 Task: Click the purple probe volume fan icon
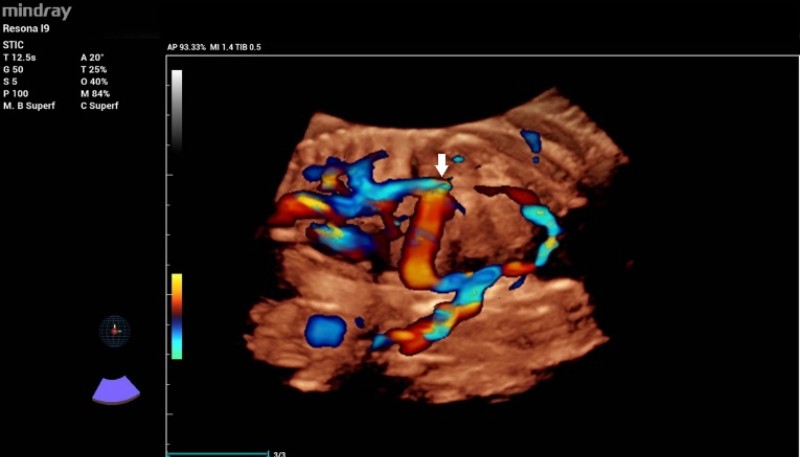tap(116, 390)
